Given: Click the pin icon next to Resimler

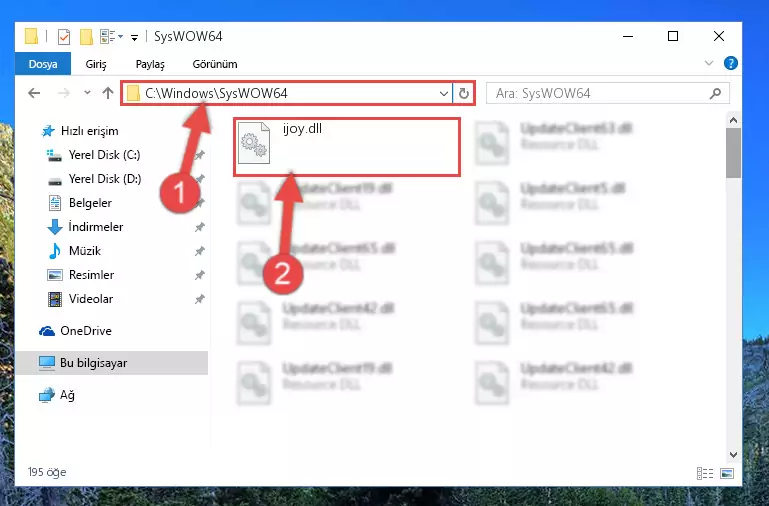Looking at the screenshot, I should pyautogui.click(x=199, y=275).
